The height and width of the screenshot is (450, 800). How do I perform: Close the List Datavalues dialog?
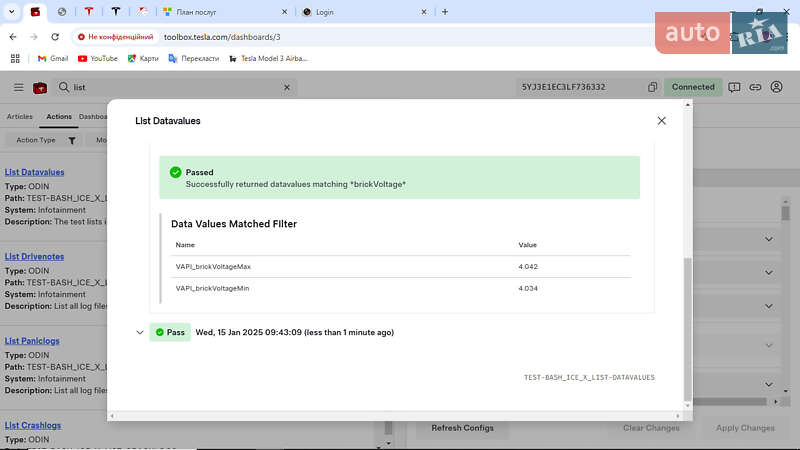coord(661,121)
